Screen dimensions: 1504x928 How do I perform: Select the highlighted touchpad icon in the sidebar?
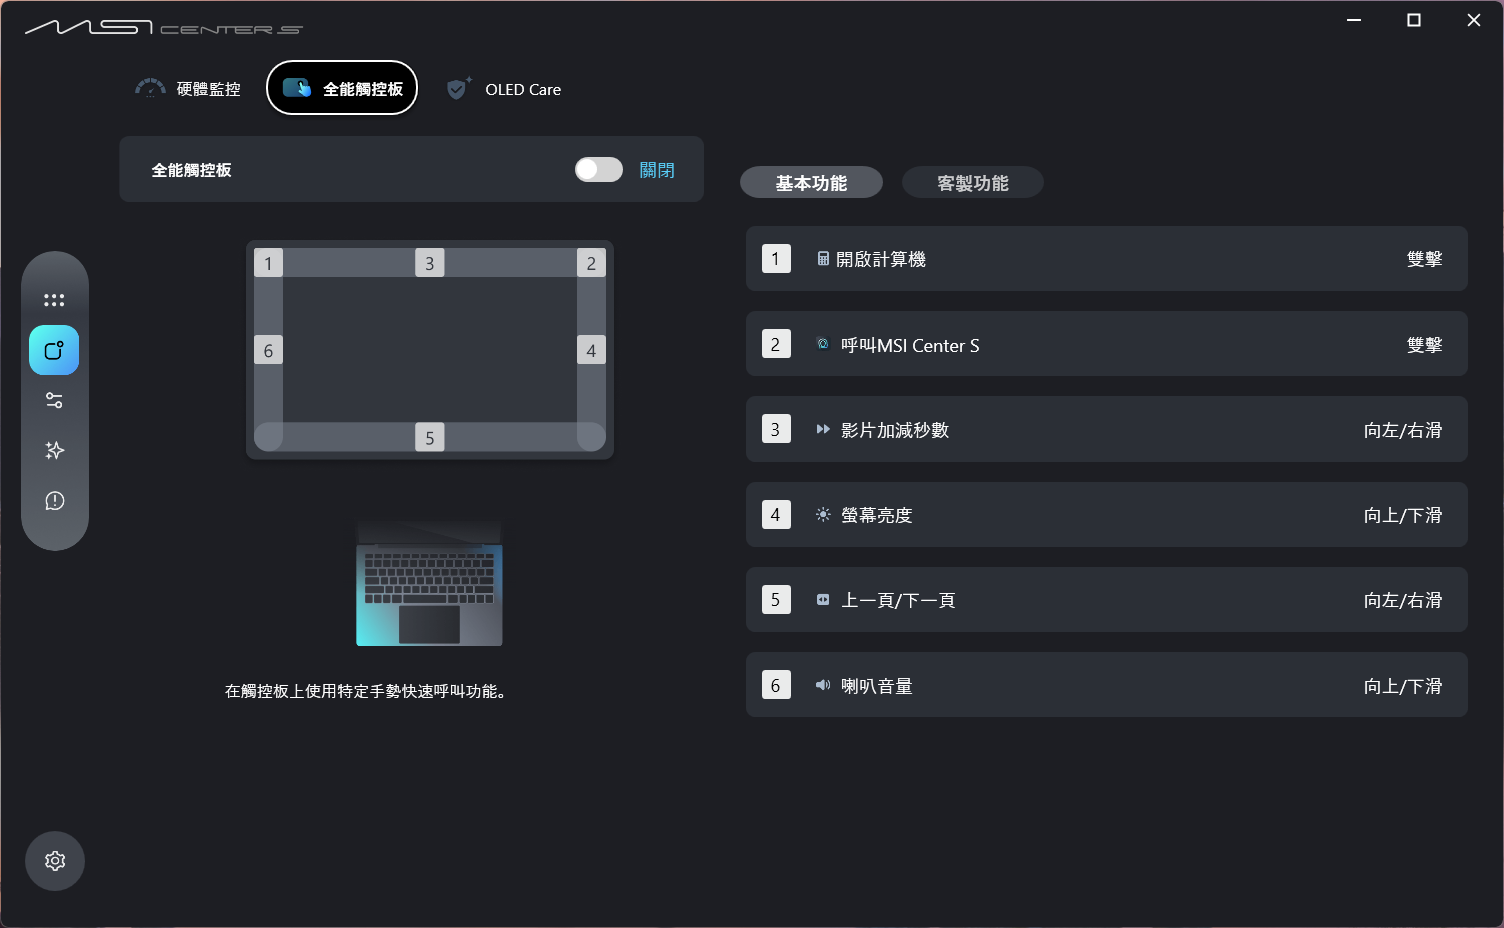[54, 350]
